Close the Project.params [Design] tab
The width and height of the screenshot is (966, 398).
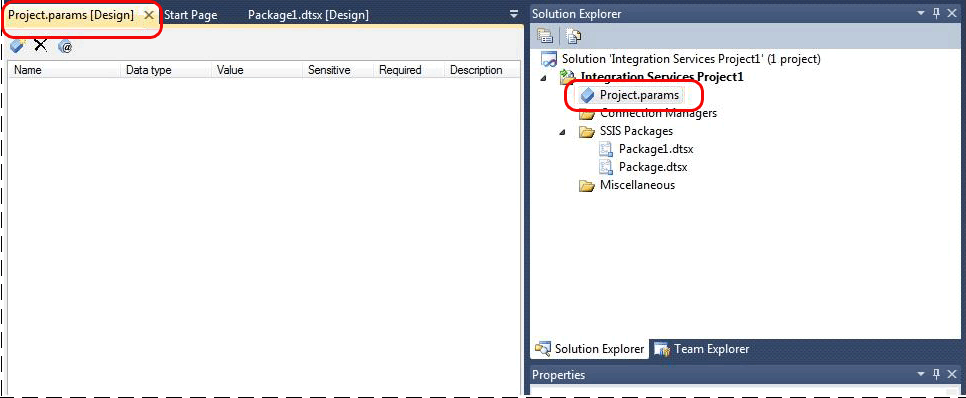(x=148, y=15)
